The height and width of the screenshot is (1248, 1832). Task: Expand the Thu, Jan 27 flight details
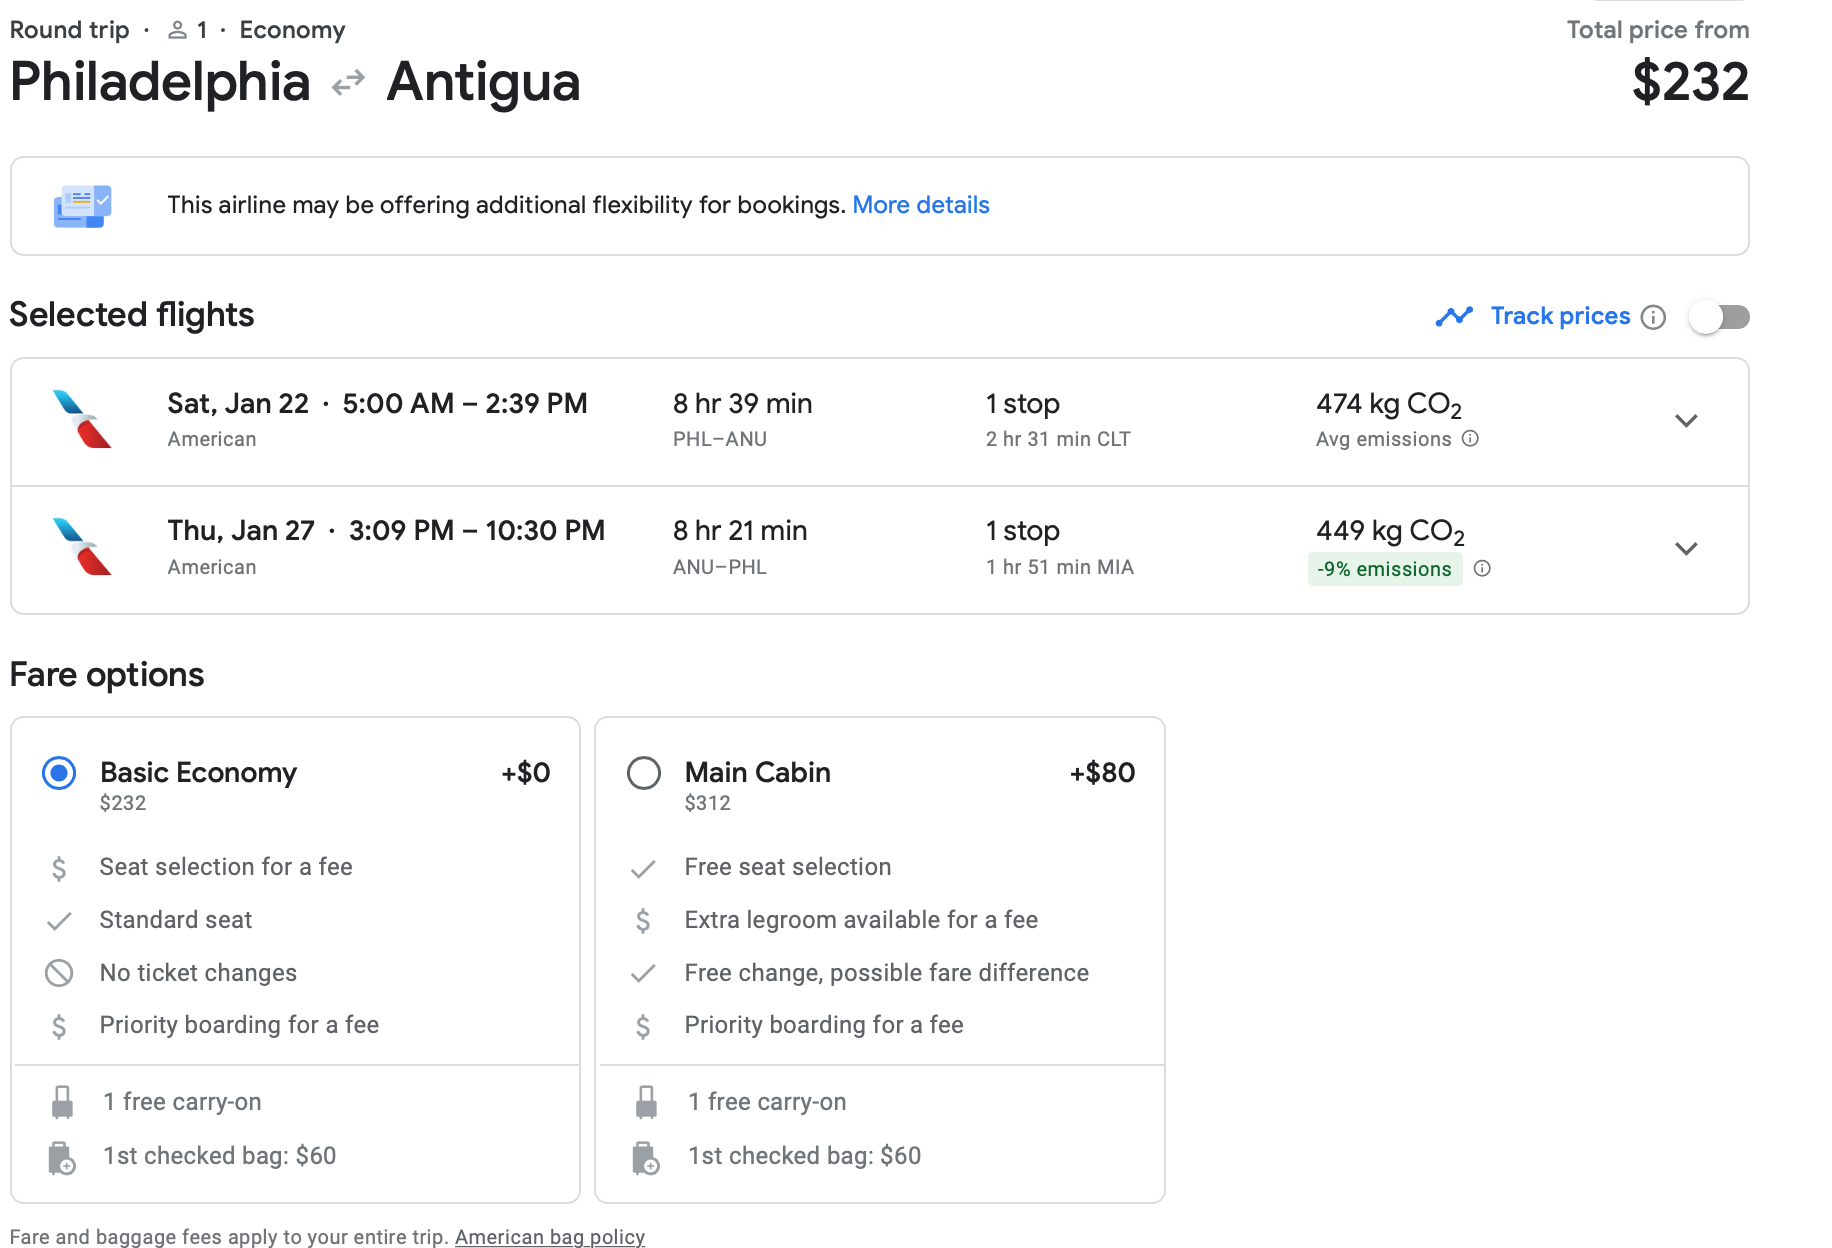point(1686,549)
